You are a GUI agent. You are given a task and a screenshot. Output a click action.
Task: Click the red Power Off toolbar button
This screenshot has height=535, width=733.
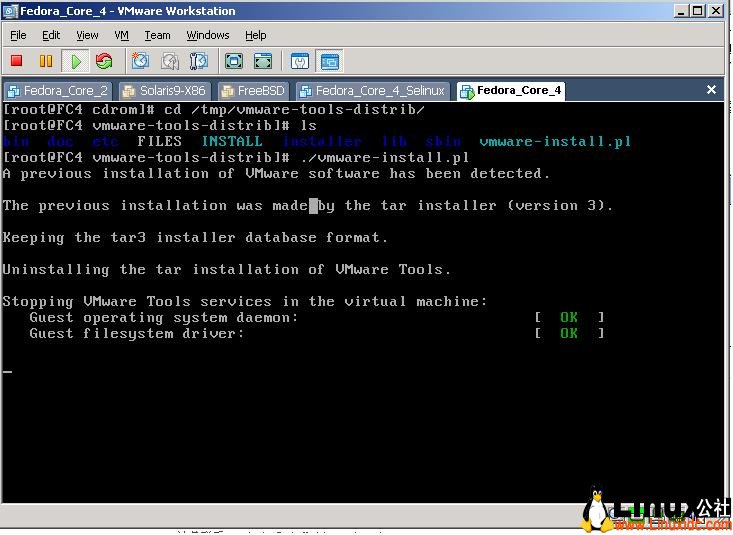coord(17,61)
